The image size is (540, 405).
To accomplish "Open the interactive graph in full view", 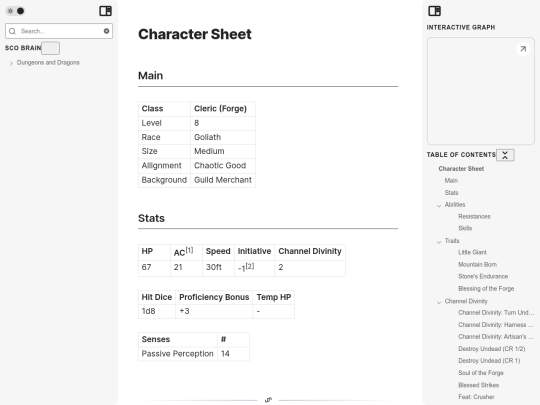I will pyautogui.click(x=523, y=49).
